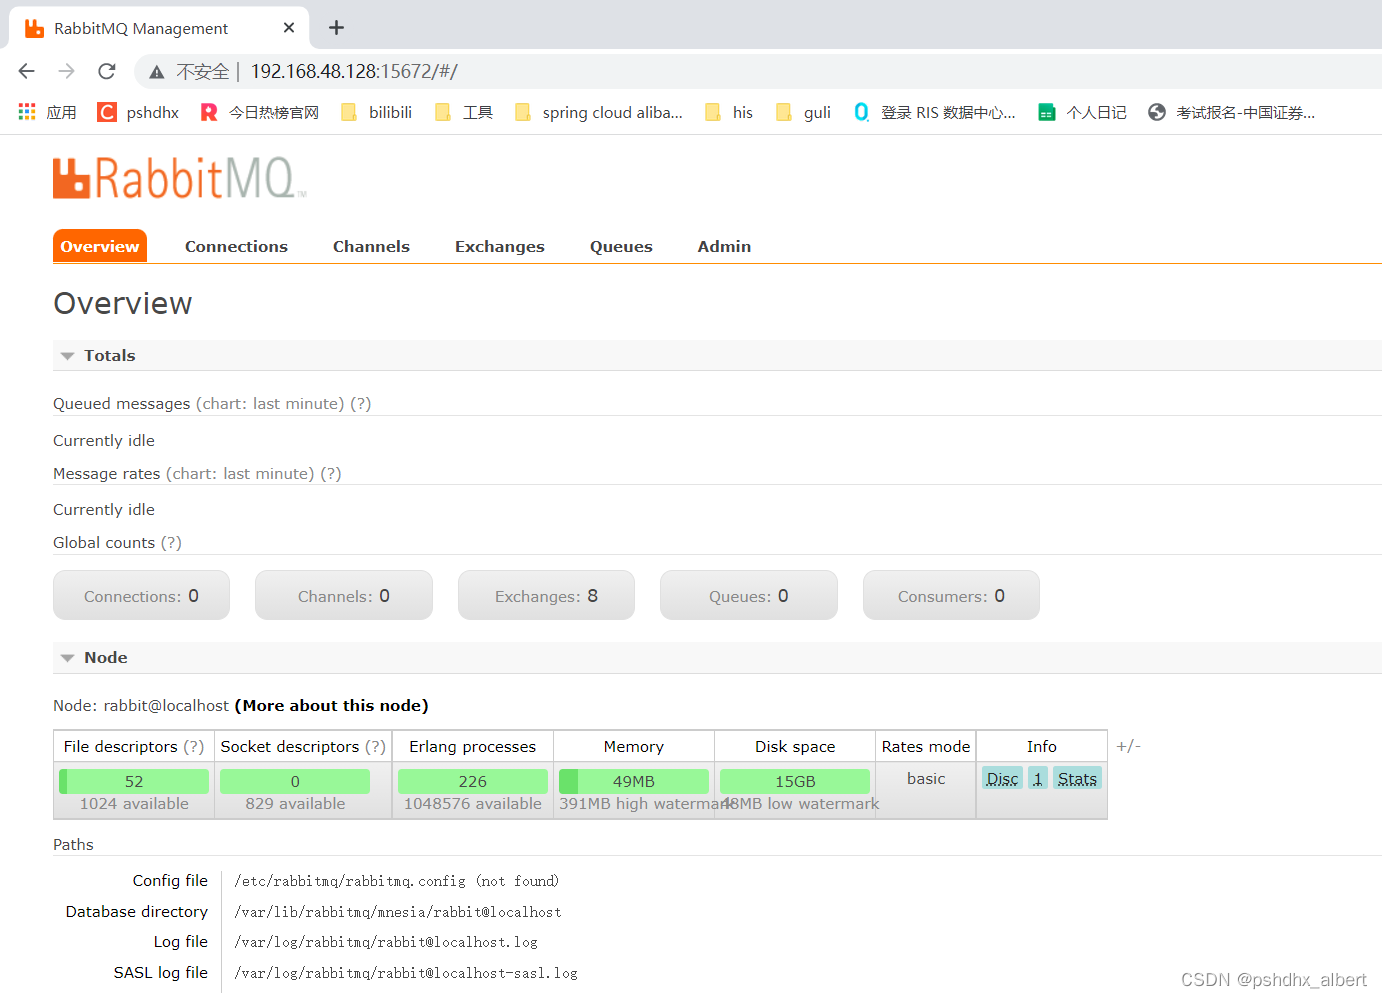Open the 个人日记 bookmark

tap(1083, 112)
